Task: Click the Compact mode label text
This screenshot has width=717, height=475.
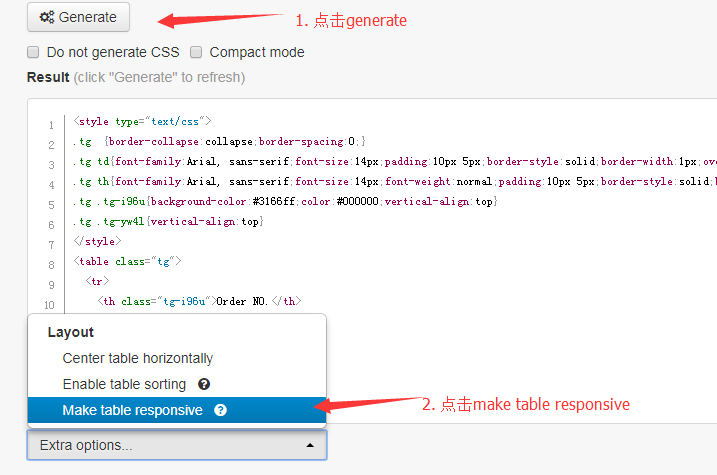Action: click(x=257, y=52)
